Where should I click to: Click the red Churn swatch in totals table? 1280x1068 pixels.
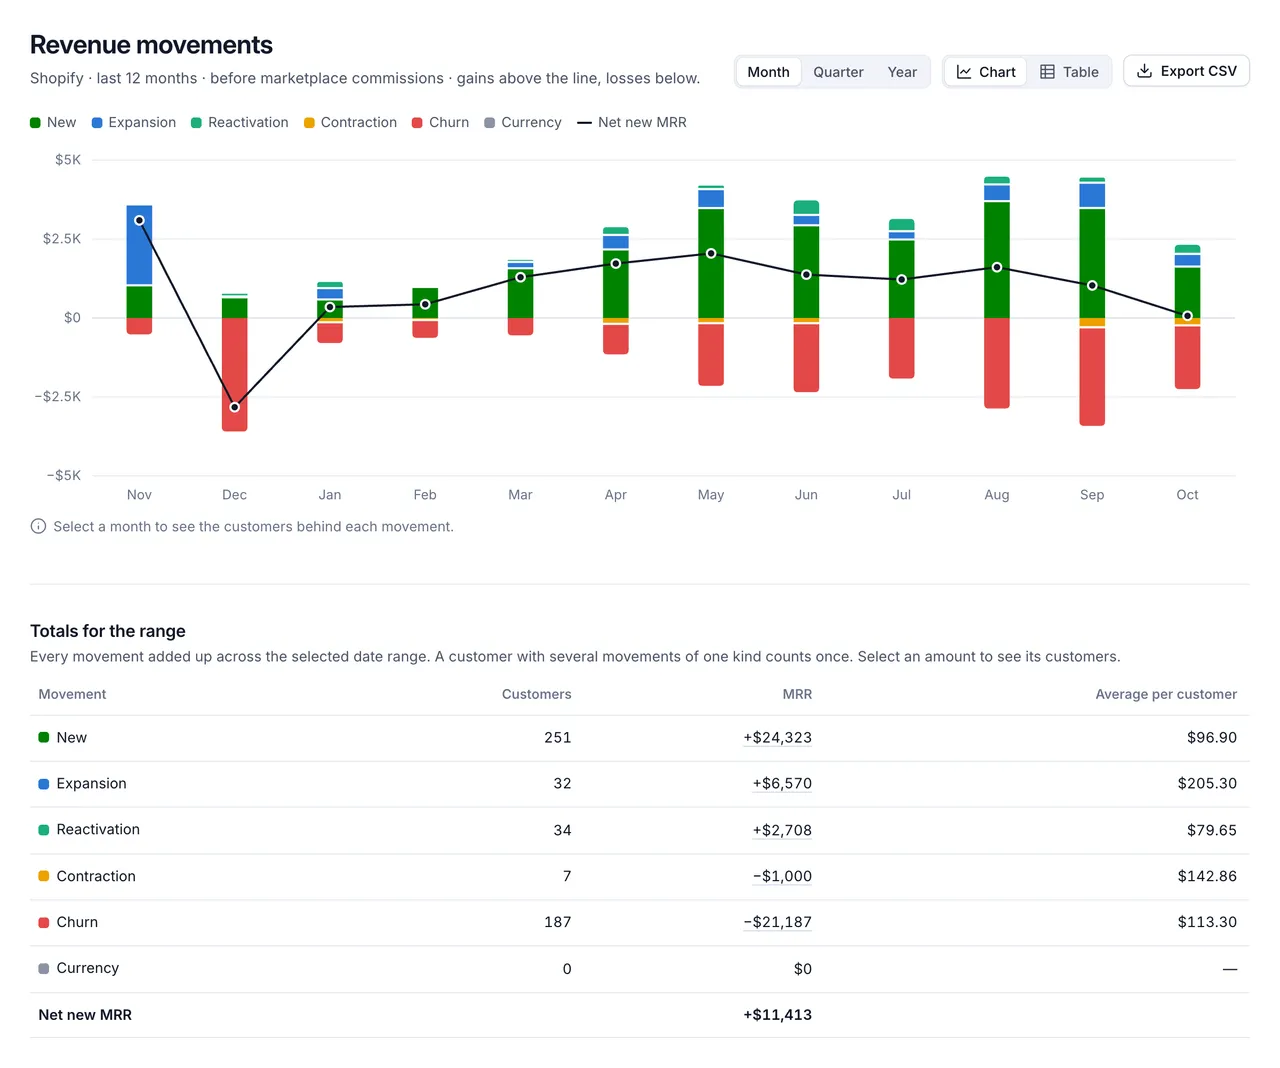click(x=43, y=923)
